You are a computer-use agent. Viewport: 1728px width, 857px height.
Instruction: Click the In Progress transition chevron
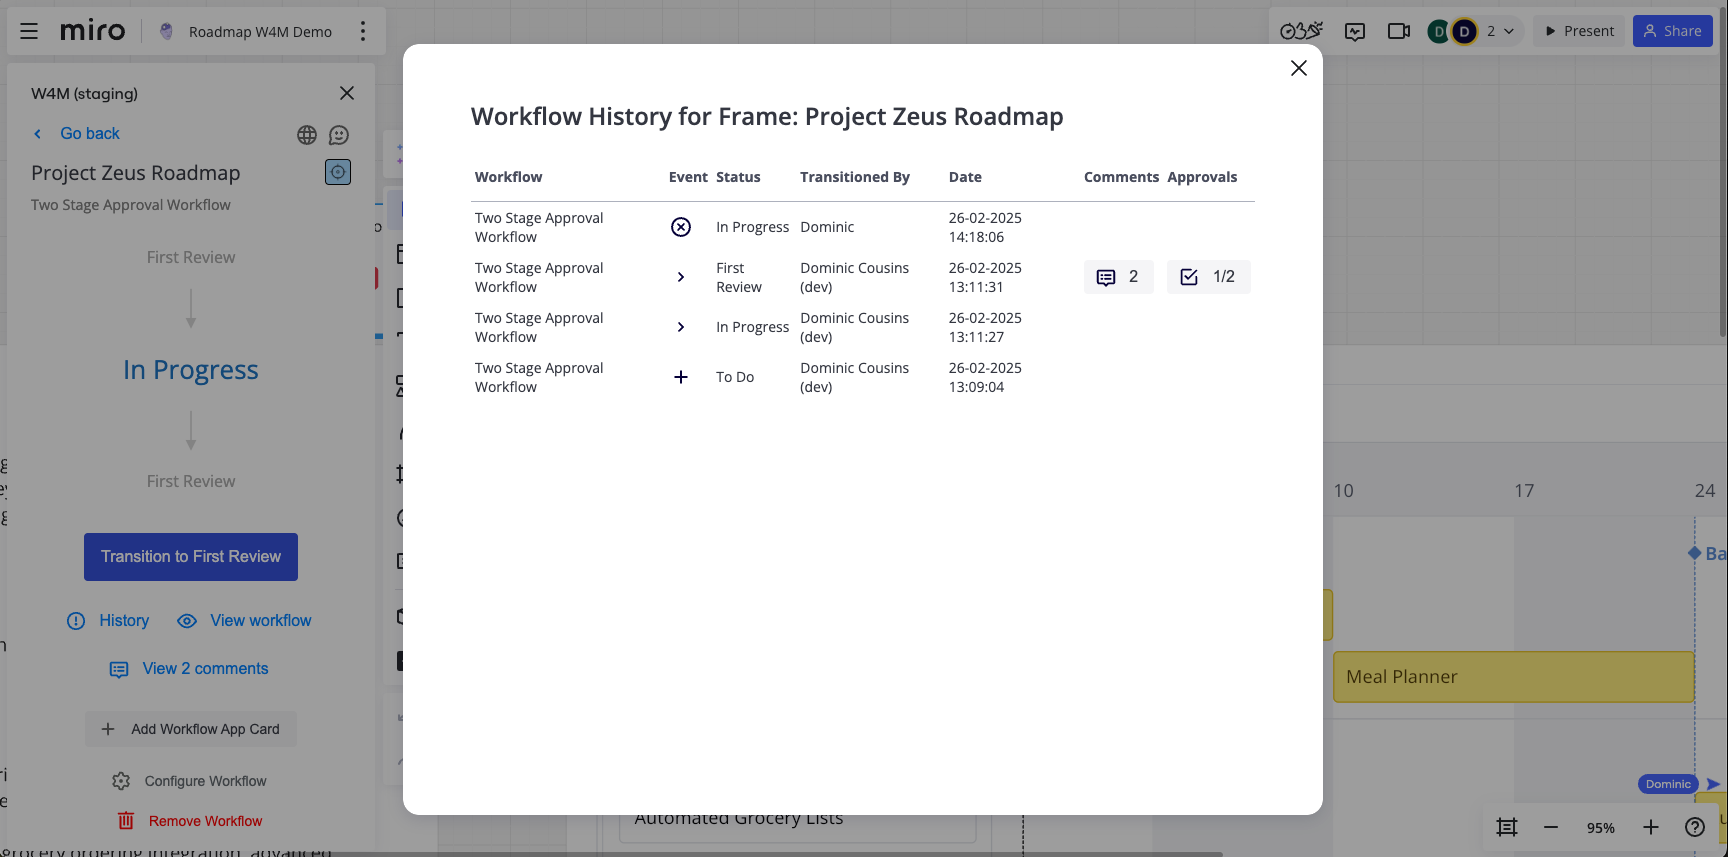681,327
